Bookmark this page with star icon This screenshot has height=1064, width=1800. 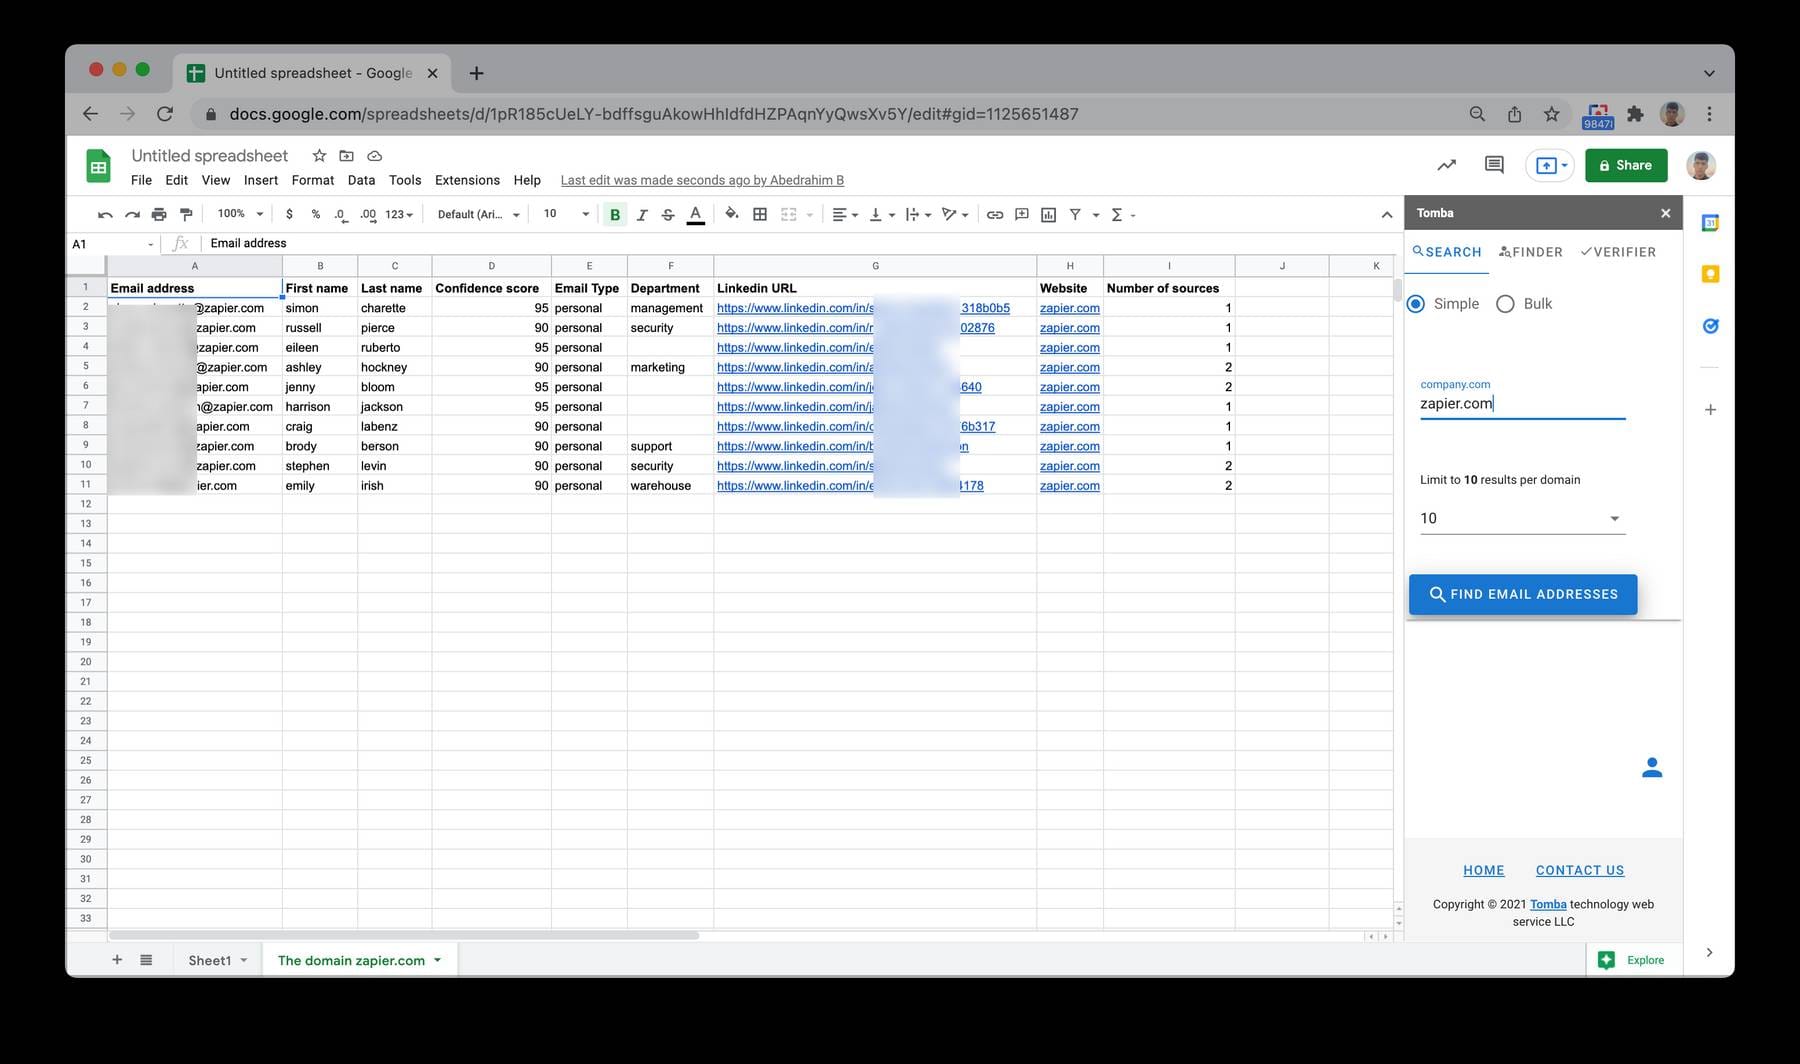click(x=1551, y=114)
